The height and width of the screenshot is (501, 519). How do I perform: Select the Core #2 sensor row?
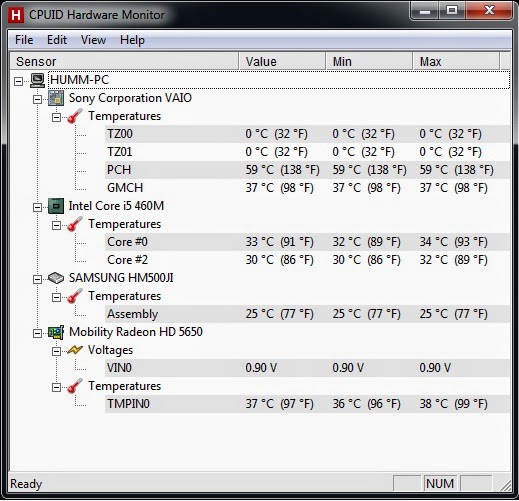307,260
